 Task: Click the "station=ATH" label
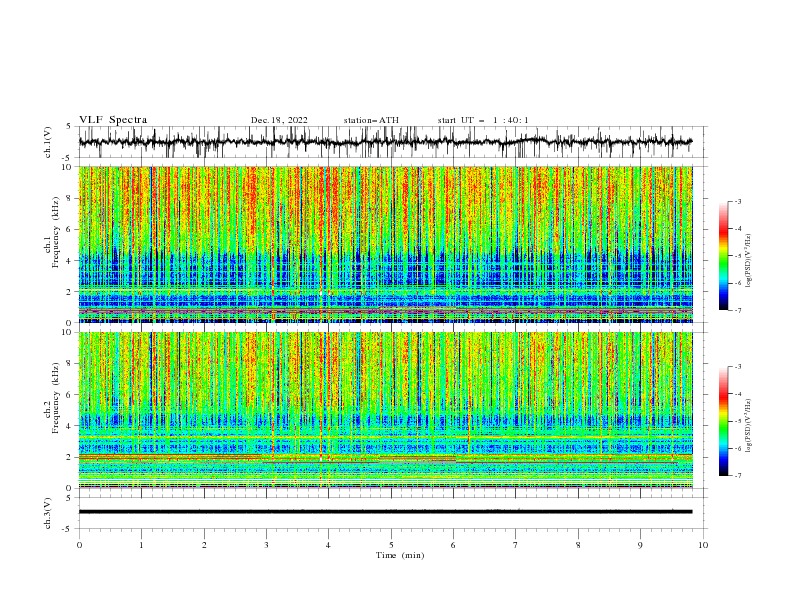pyautogui.click(x=371, y=120)
